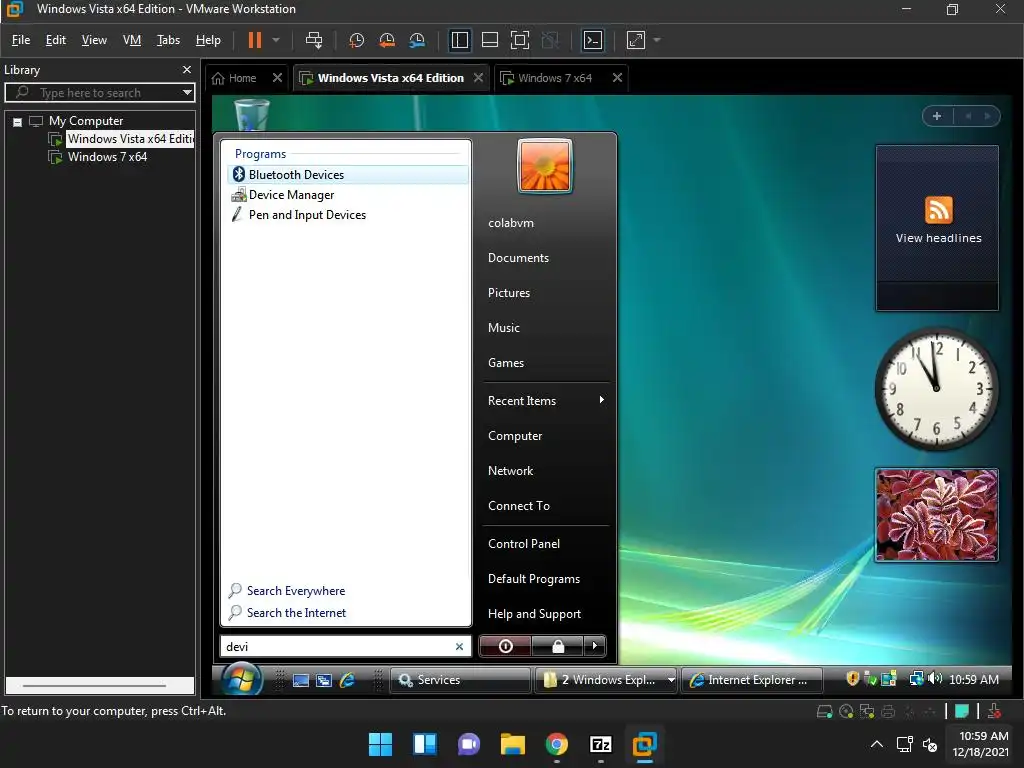Open the Tabs menu
The height and width of the screenshot is (768, 1024).
[x=168, y=40]
